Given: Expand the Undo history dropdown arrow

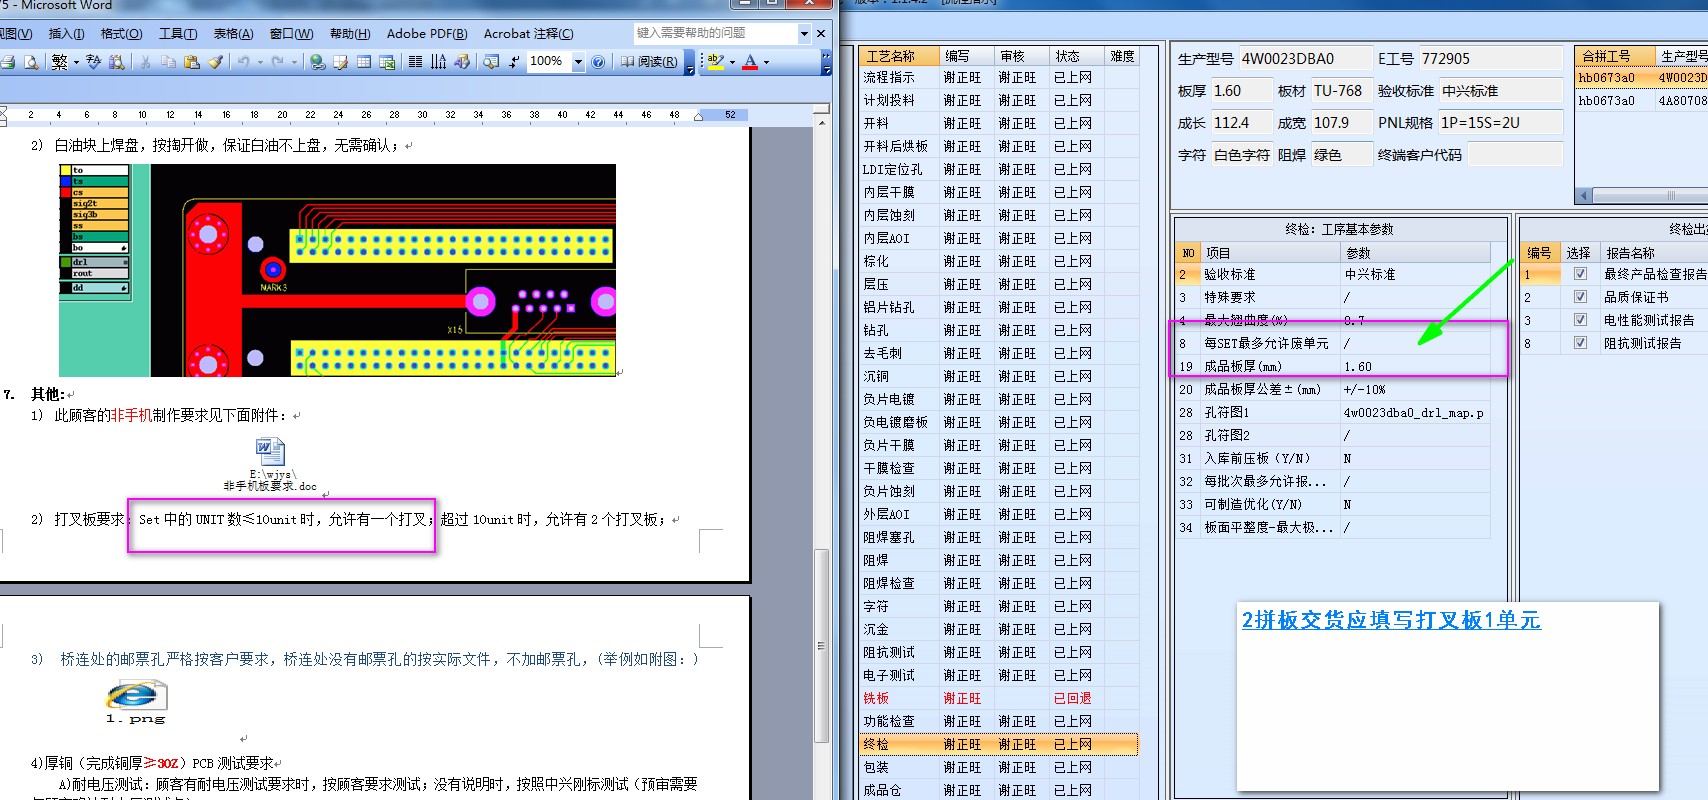Looking at the screenshot, I should pos(260,62).
